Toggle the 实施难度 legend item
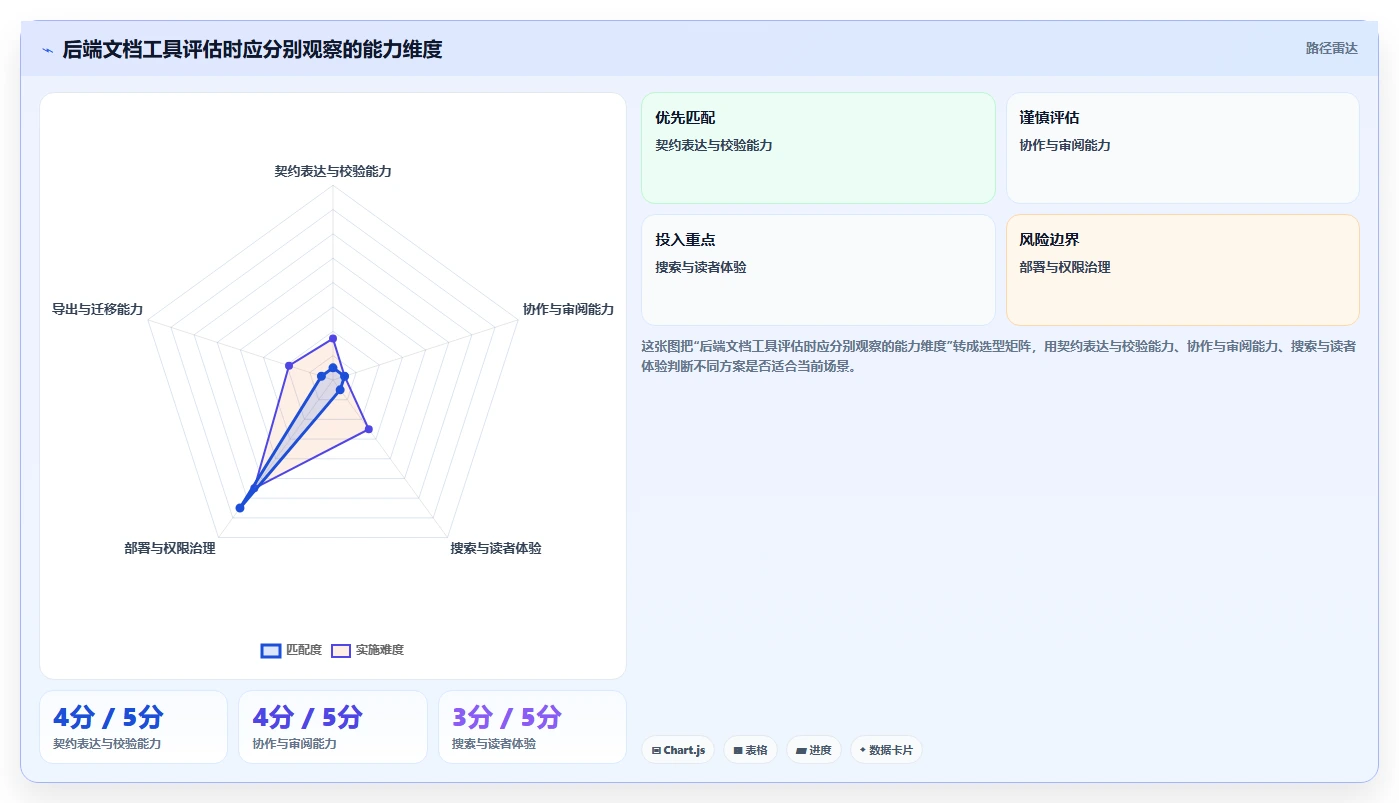This screenshot has width=1399, height=803. click(367, 650)
